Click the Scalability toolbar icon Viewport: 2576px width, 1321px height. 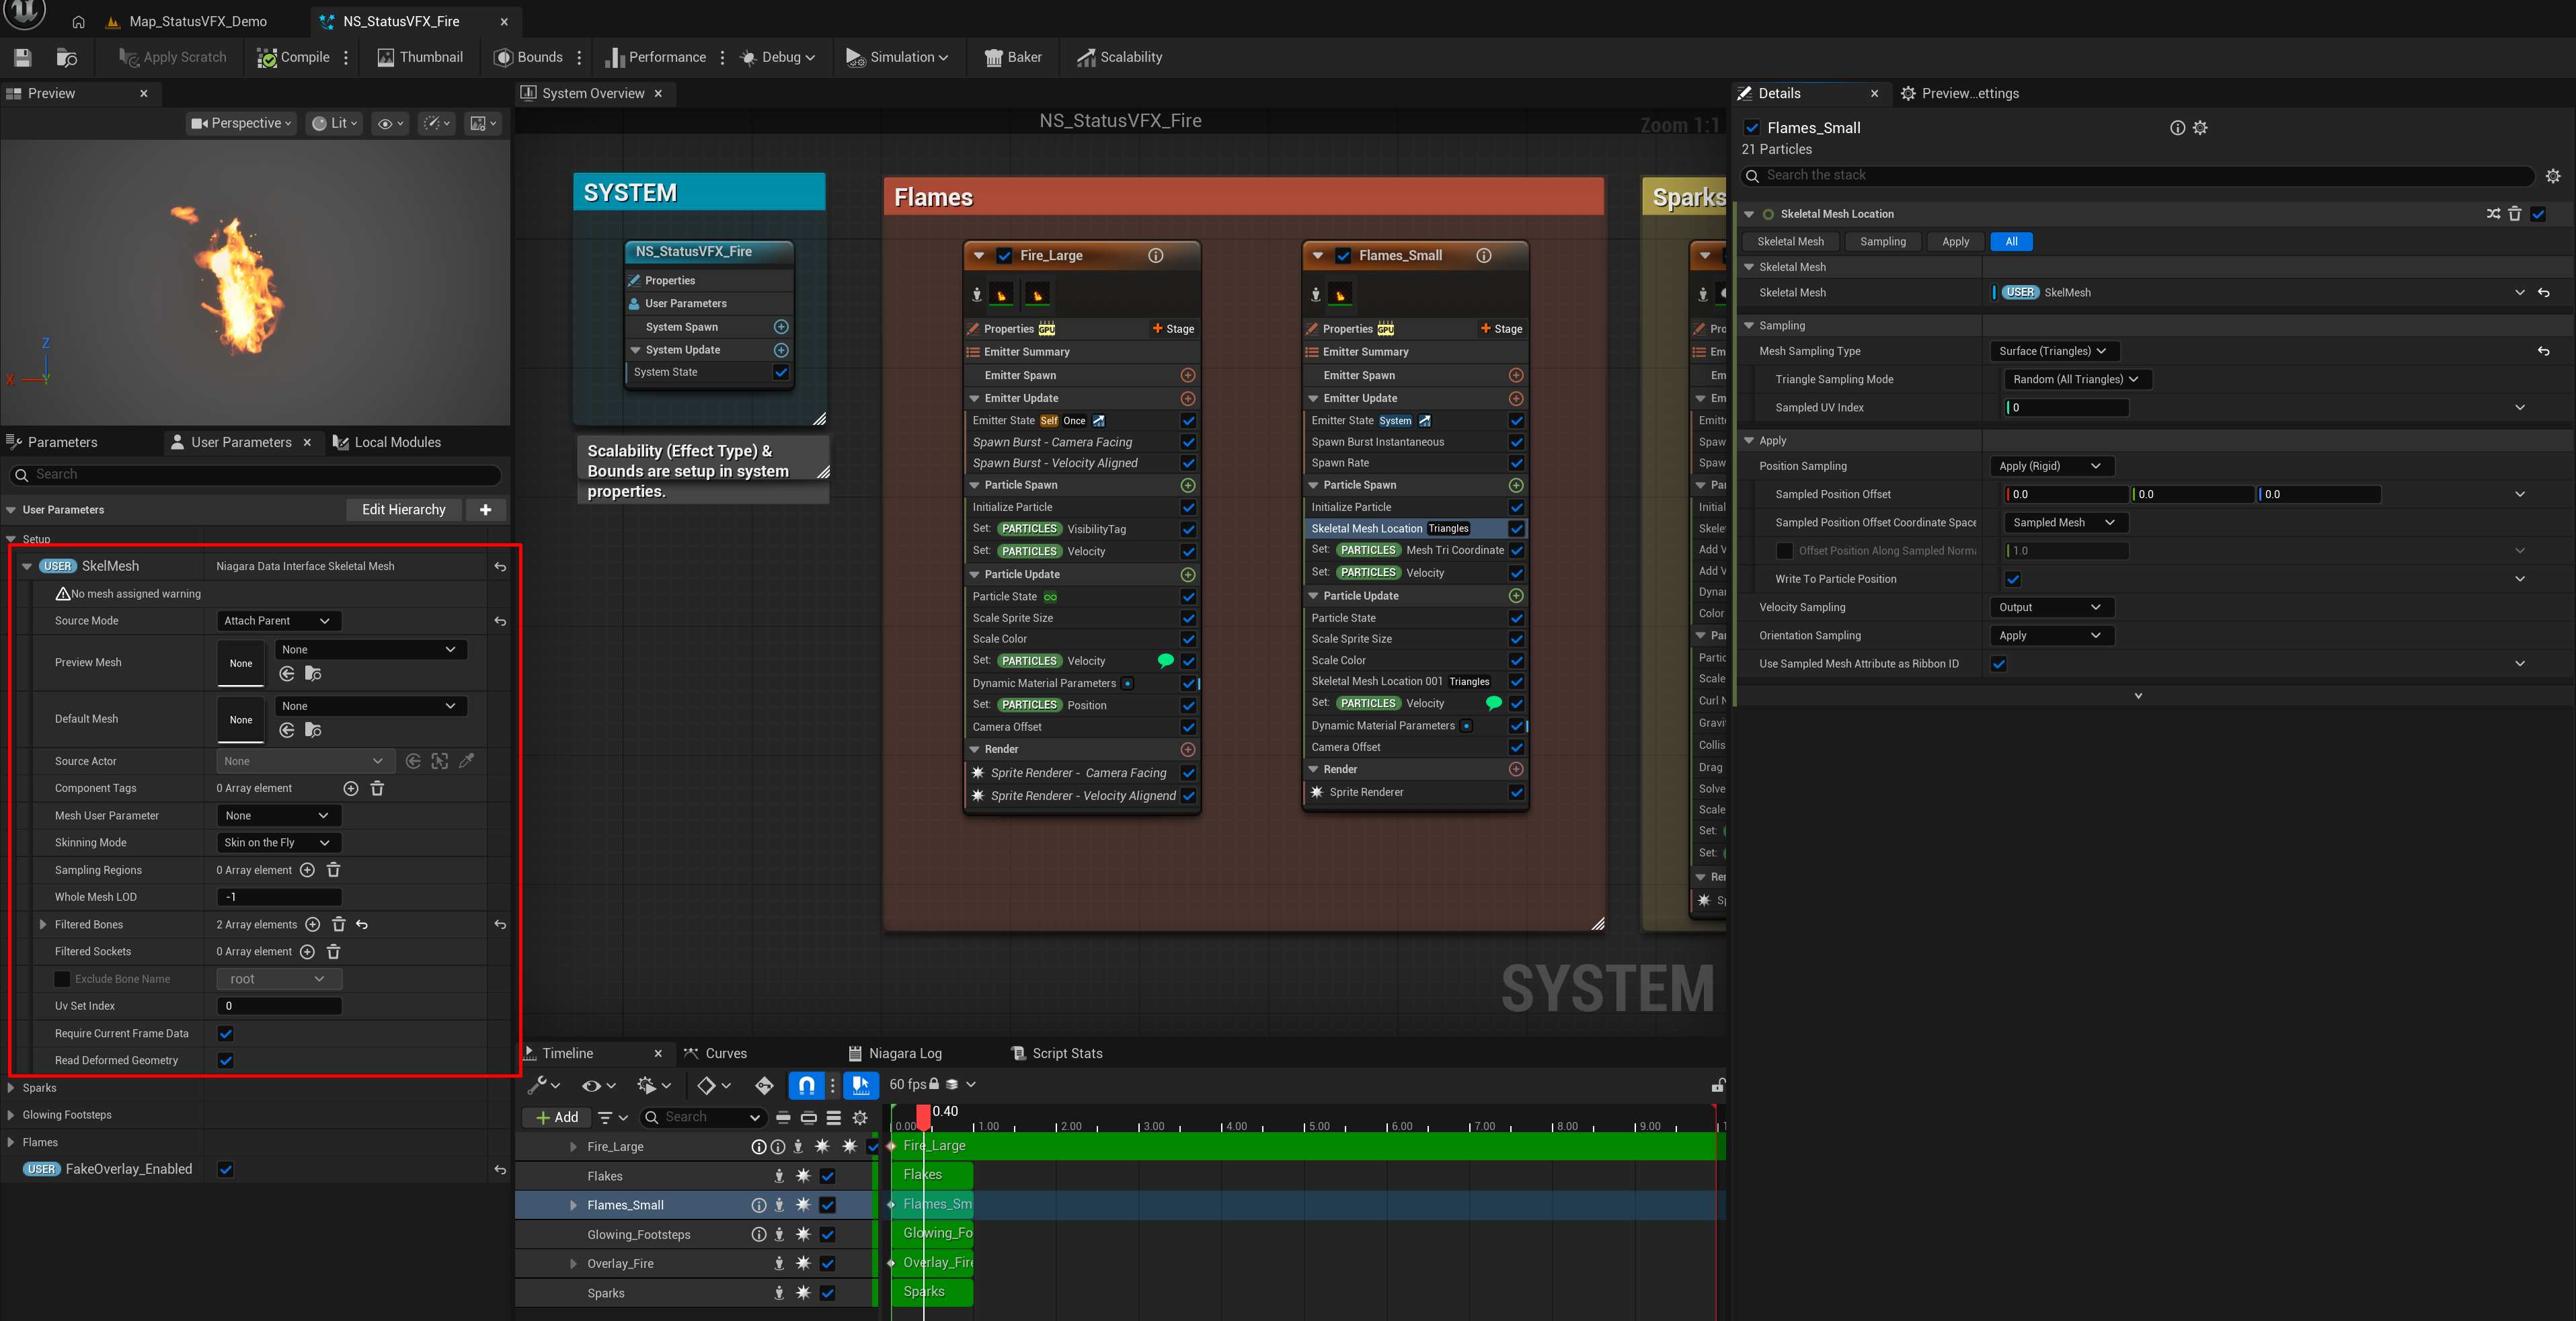[x=1086, y=58]
